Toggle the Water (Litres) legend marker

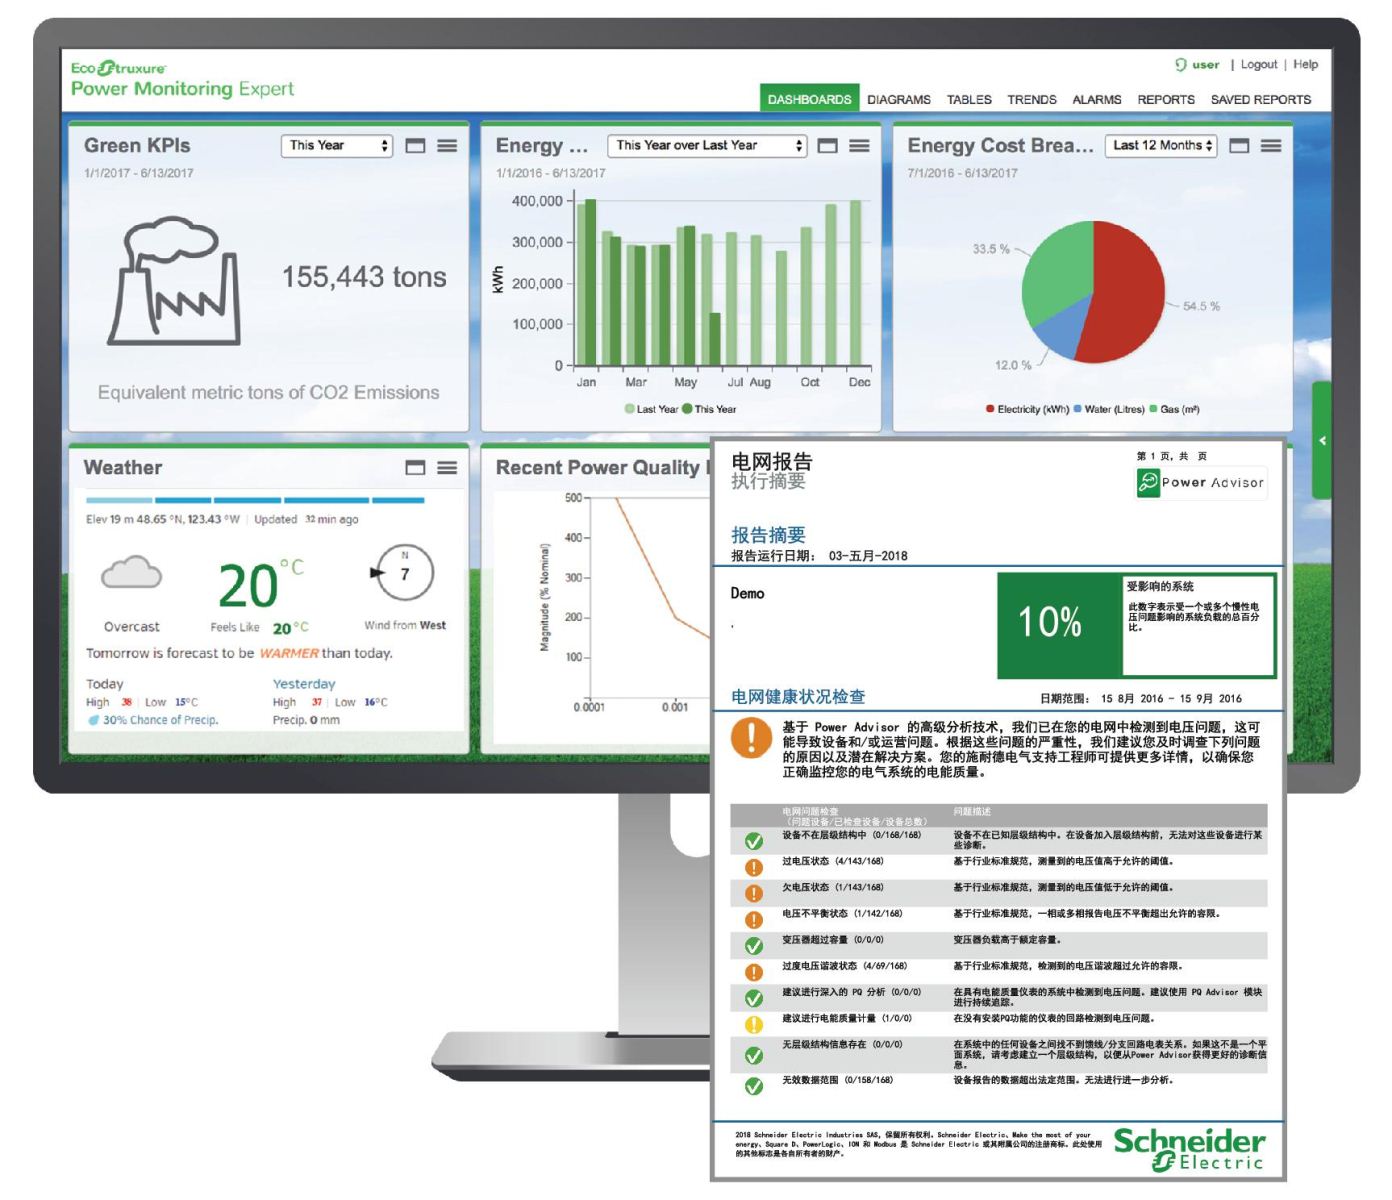1077,409
